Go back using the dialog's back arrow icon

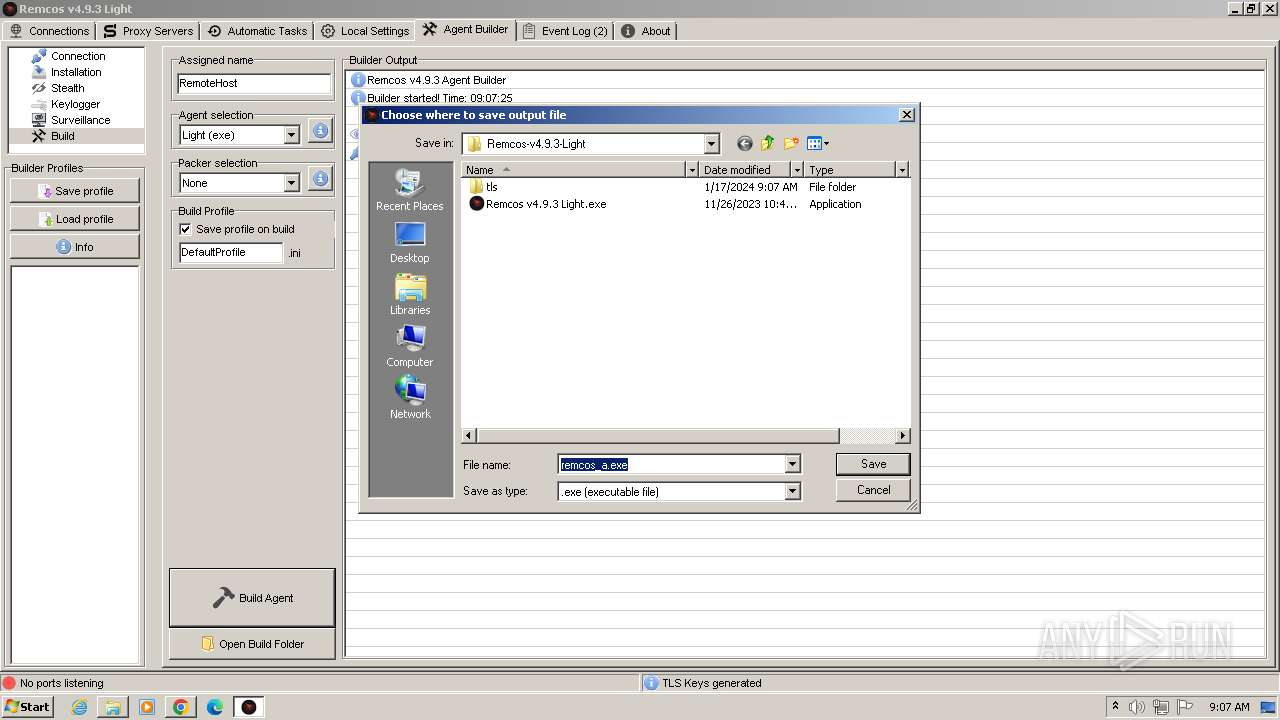click(744, 144)
